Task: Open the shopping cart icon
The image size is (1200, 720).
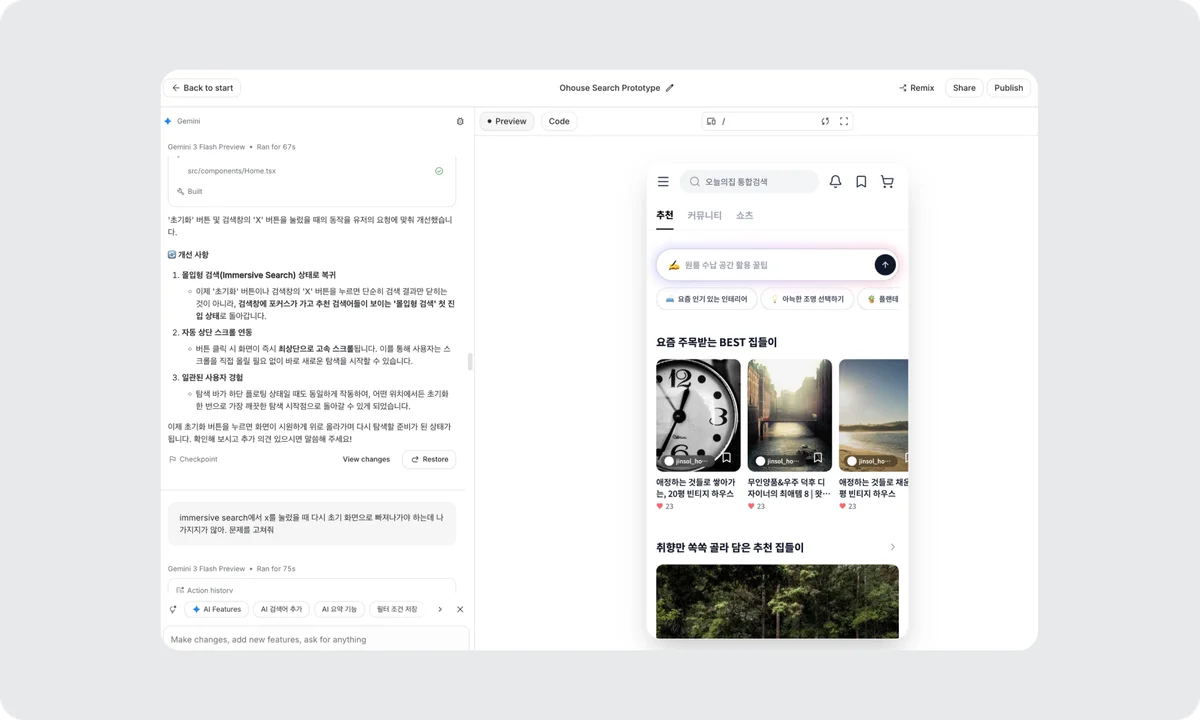Action: point(887,182)
